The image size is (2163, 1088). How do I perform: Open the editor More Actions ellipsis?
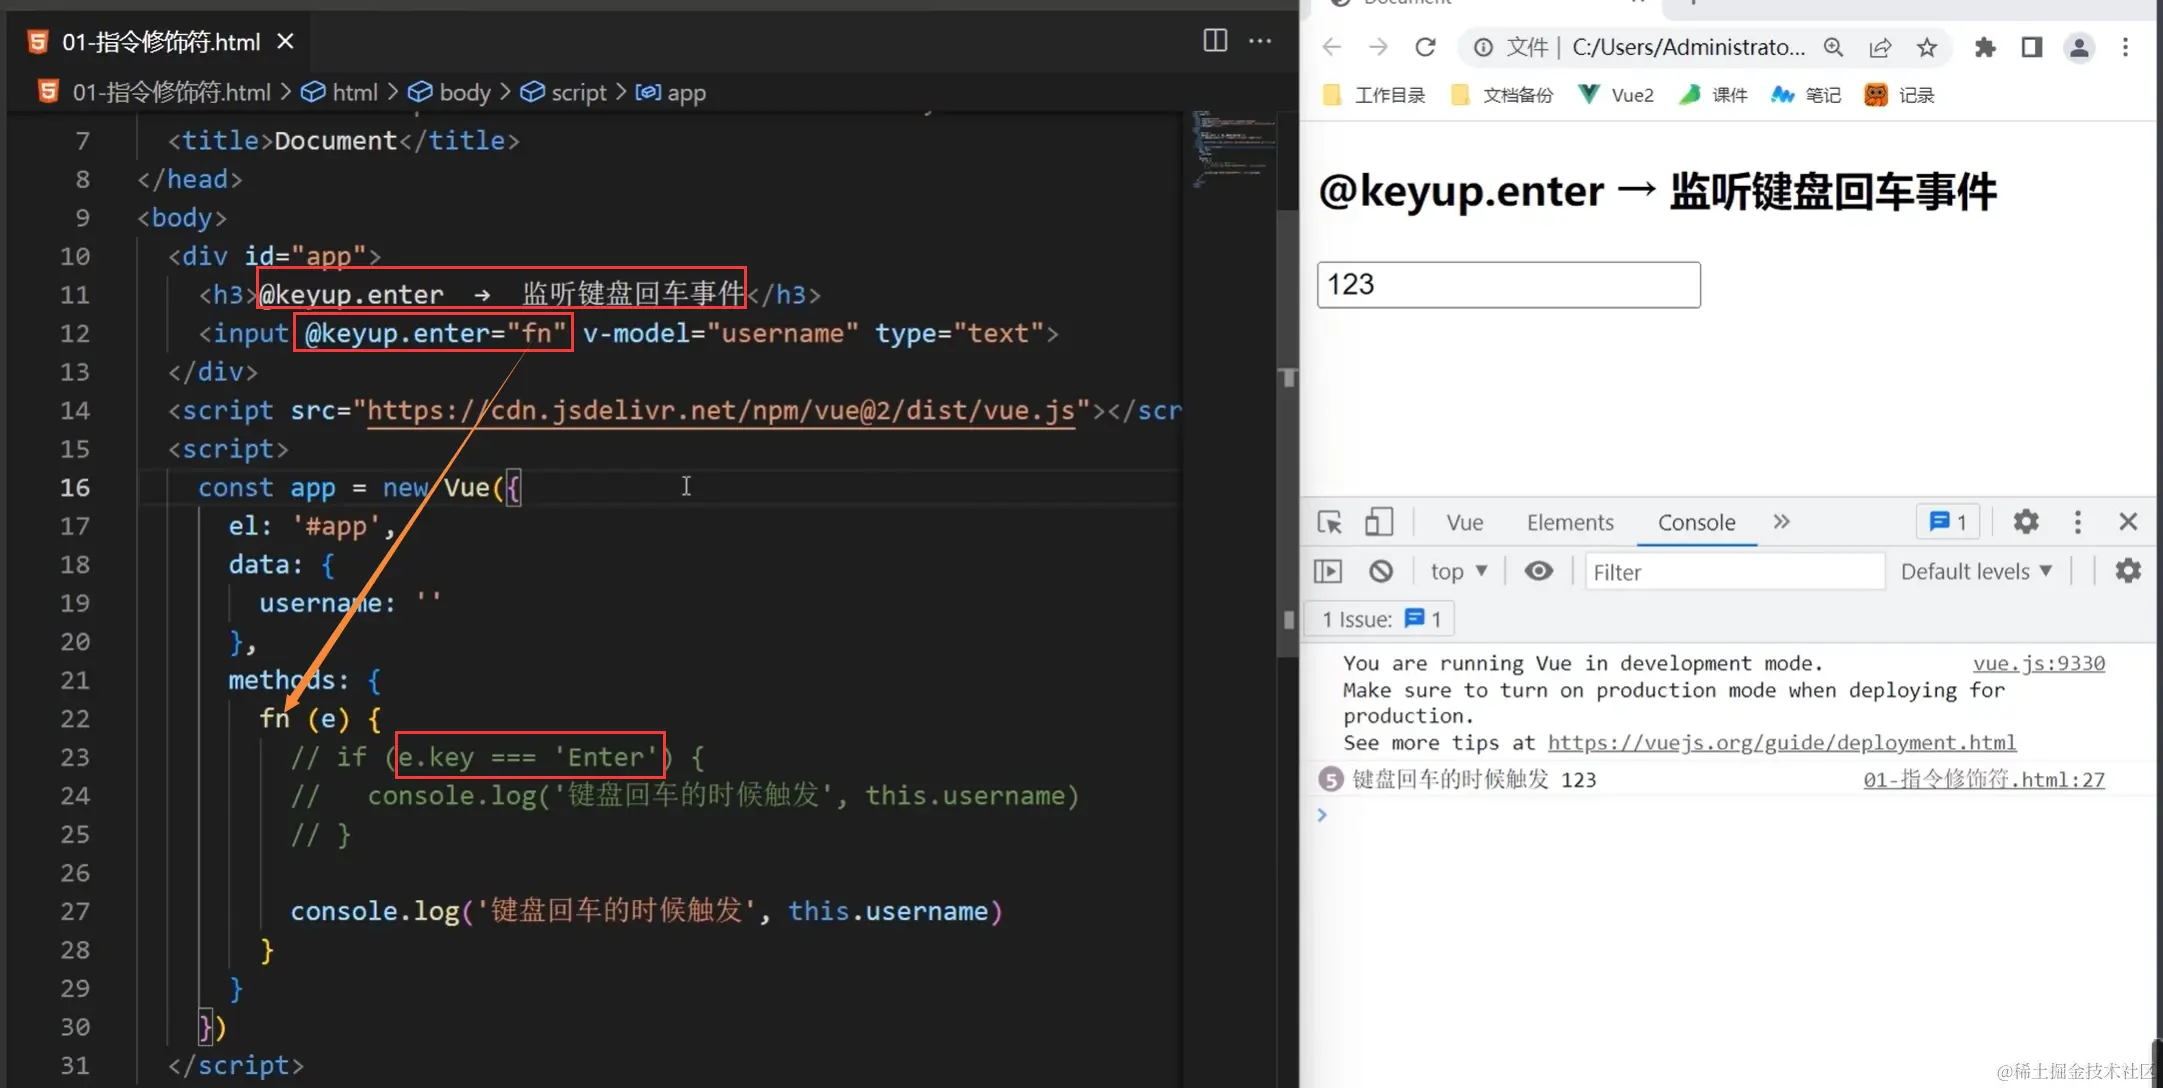pyautogui.click(x=1260, y=40)
